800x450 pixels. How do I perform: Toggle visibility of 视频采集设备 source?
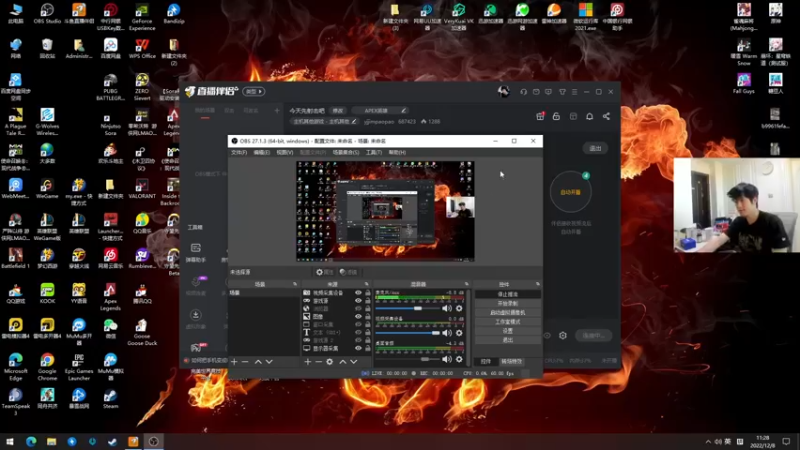[x=358, y=293]
